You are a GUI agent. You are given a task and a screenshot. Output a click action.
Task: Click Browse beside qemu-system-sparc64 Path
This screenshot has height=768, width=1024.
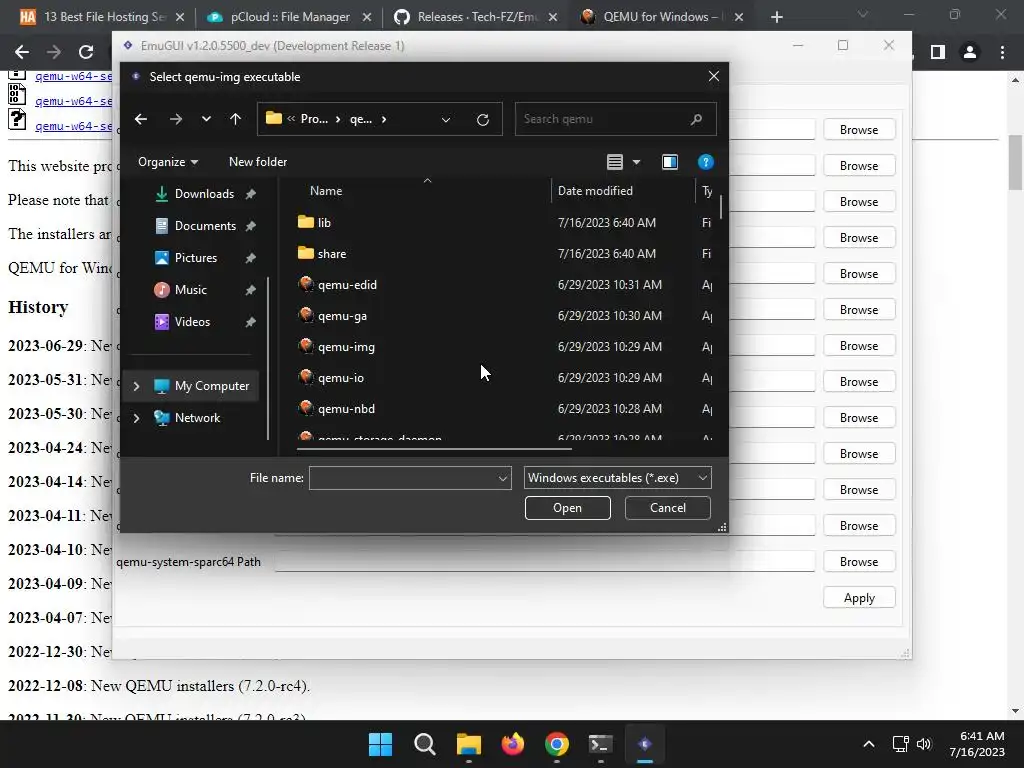859,562
